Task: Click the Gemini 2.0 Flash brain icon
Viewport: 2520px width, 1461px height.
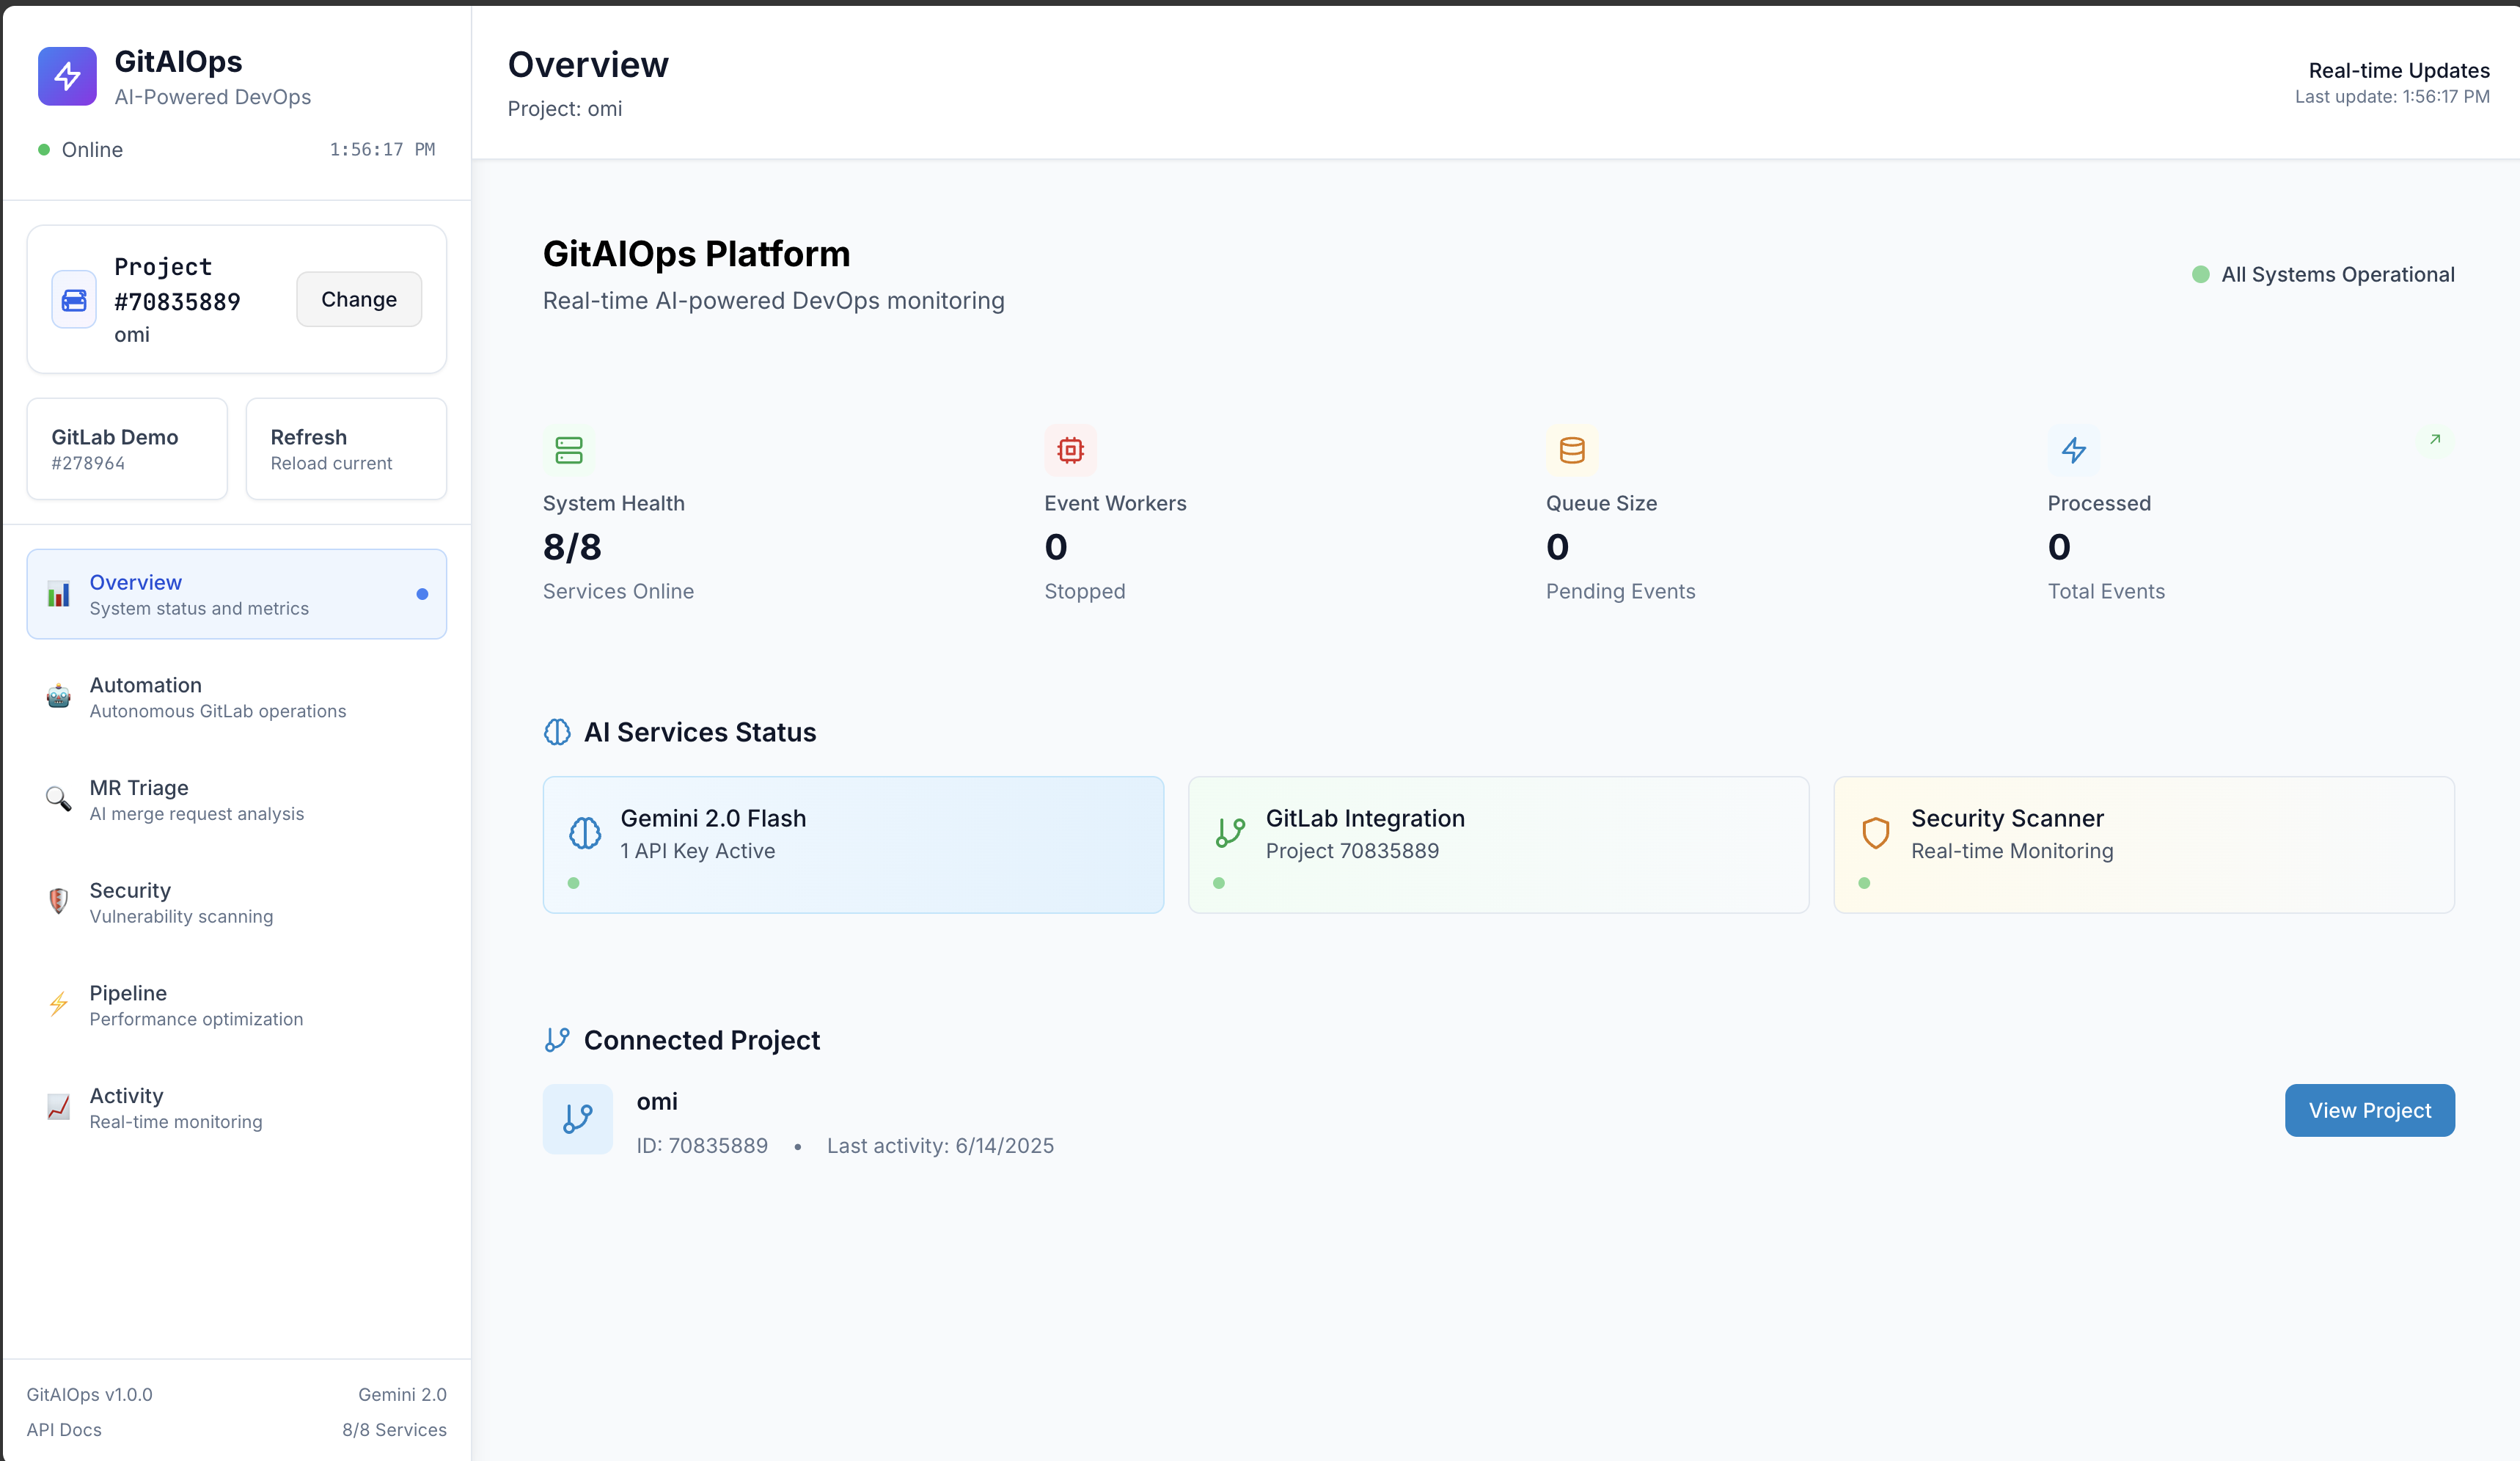Action: (585, 832)
